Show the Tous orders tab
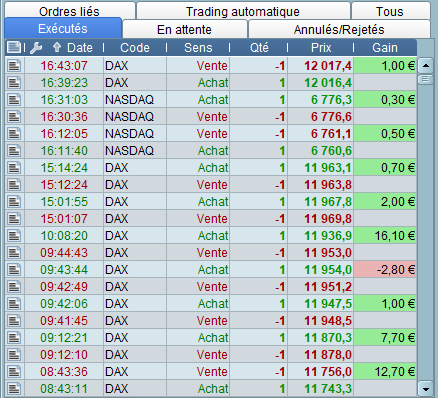This screenshot has height=398, width=438. click(x=390, y=11)
